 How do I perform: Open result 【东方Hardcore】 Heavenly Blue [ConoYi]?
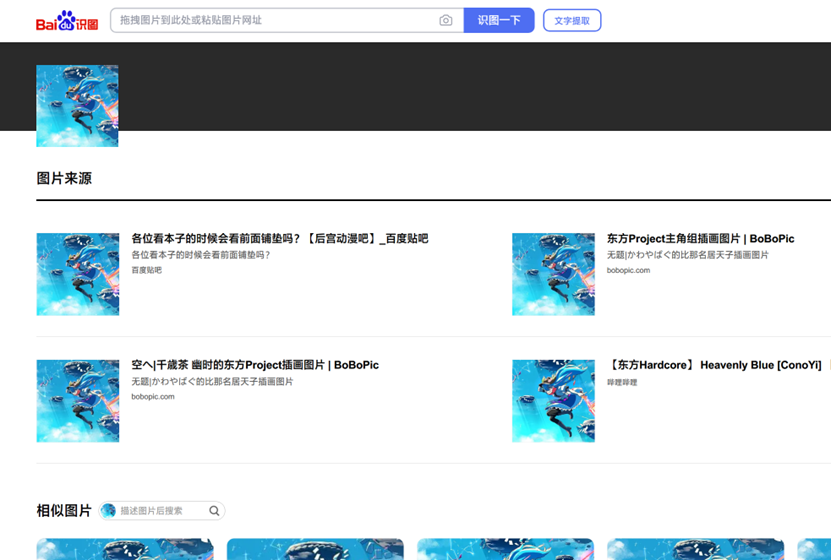[714, 365]
